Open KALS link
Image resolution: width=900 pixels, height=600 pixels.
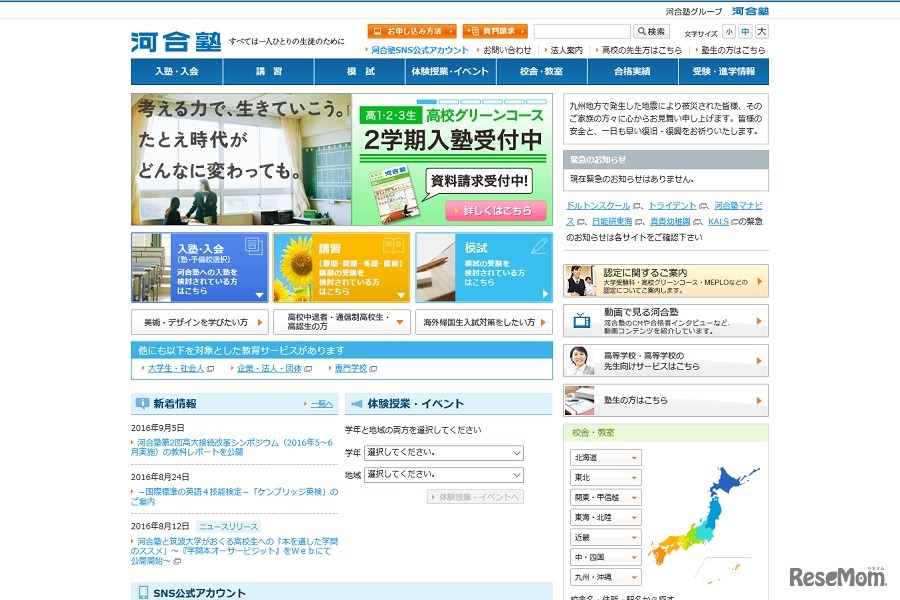pos(718,222)
